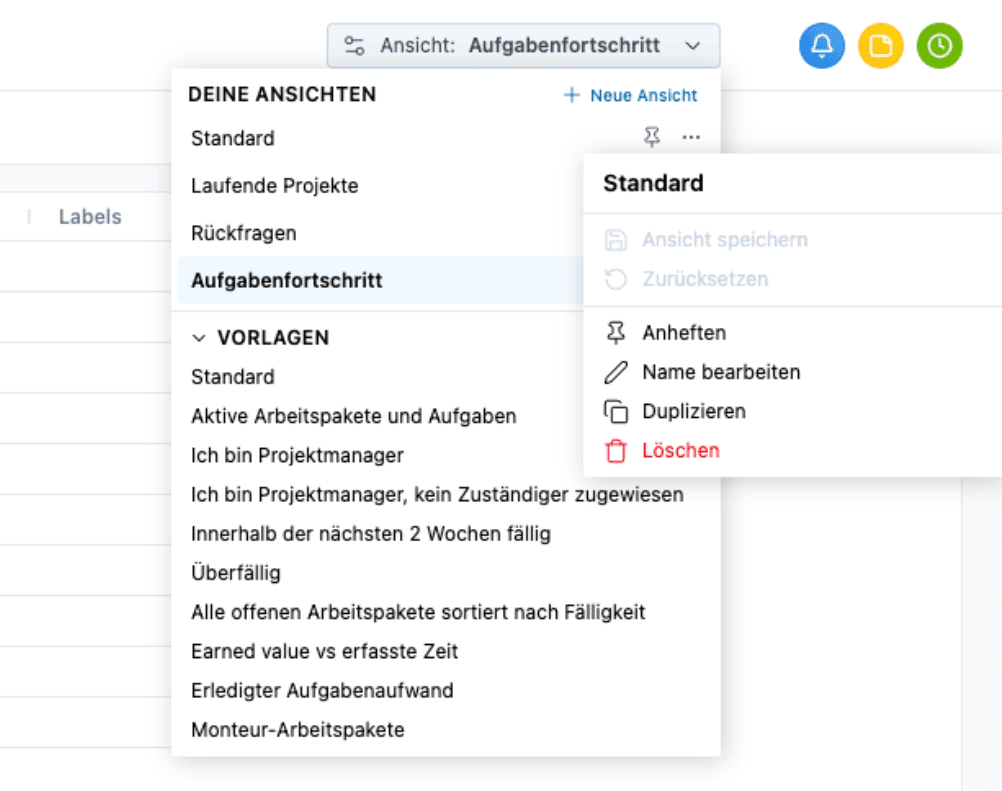This screenshot has width=1002, height=791.
Task: Click the DEINE ANSICHTEN heading
Action: click(282, 95)
